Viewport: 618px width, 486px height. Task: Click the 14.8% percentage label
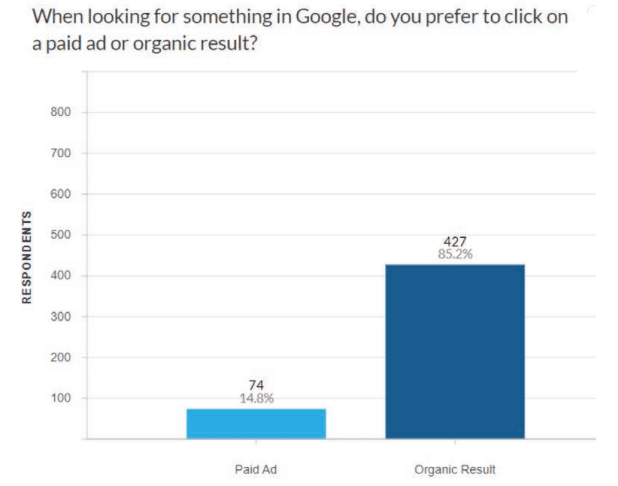[255, 399]
